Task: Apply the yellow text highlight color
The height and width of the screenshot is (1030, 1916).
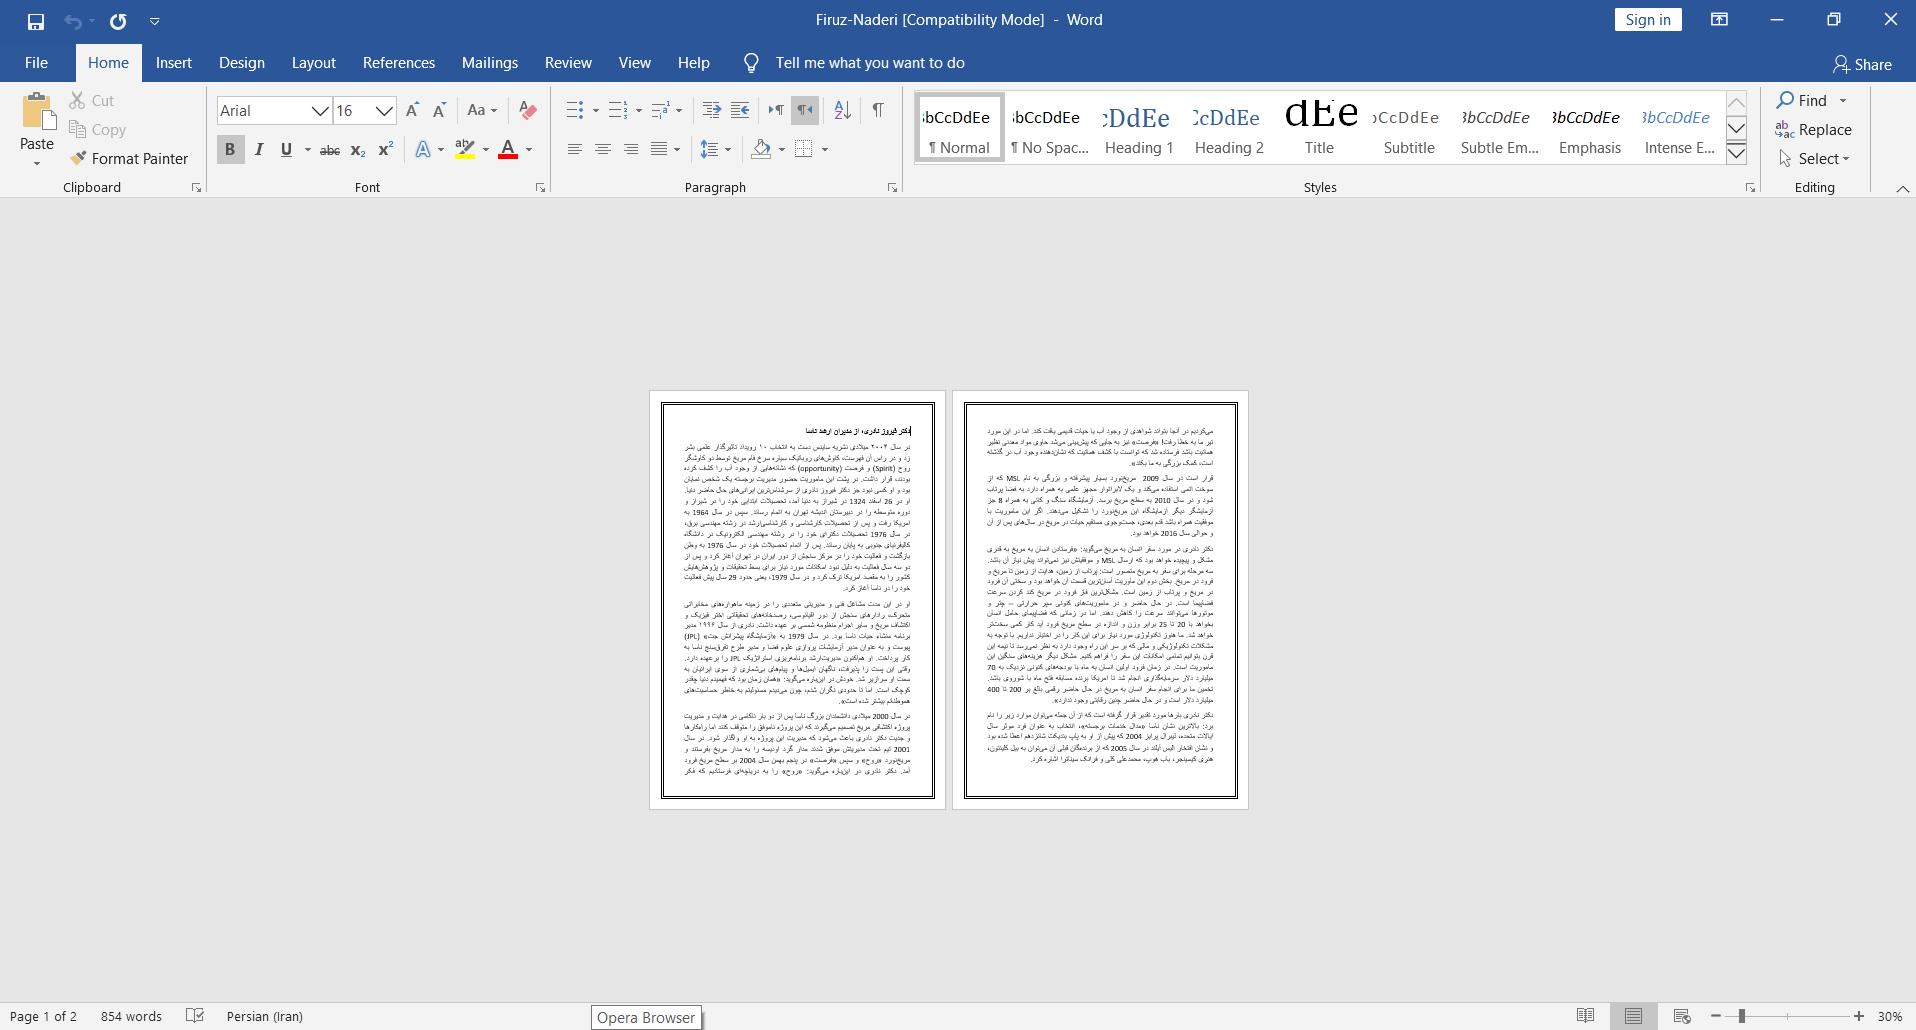Action: pos(465,149)
